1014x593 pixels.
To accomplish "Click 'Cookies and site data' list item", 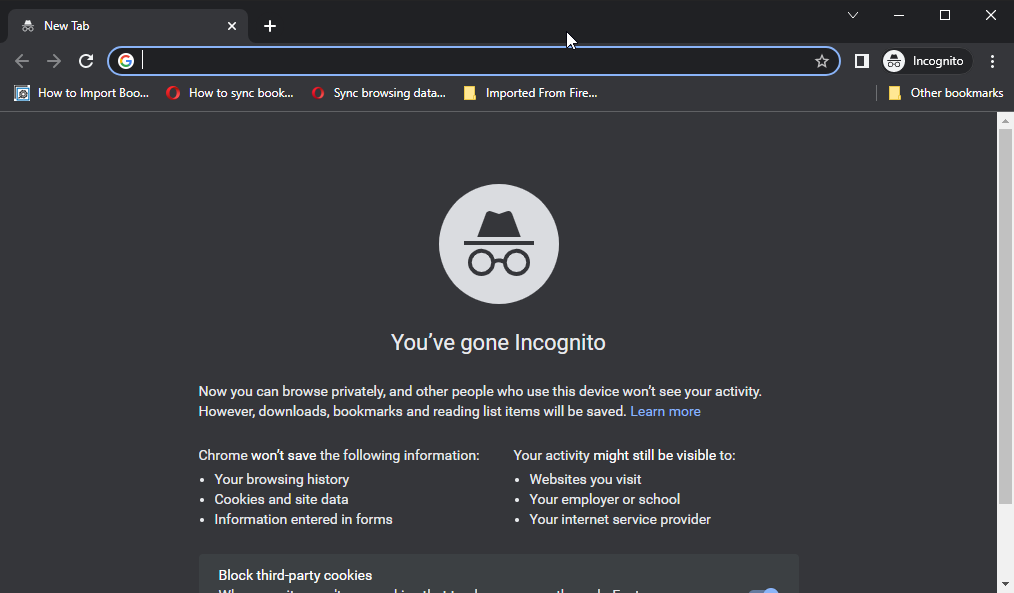I will [x=281, y=499].
